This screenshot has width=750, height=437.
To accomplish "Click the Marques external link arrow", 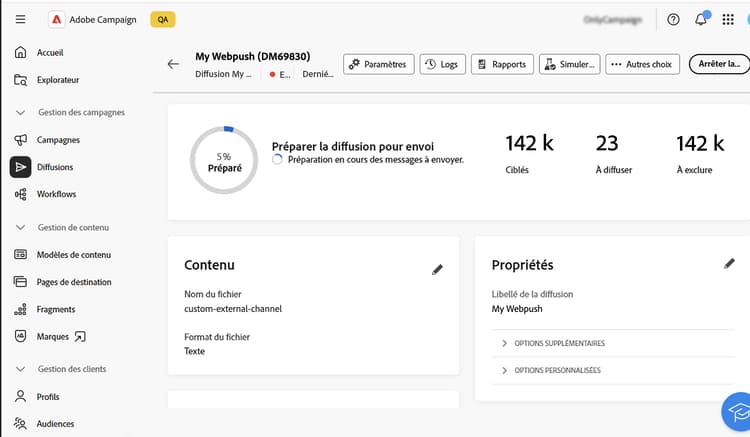I will click(80, 337).
